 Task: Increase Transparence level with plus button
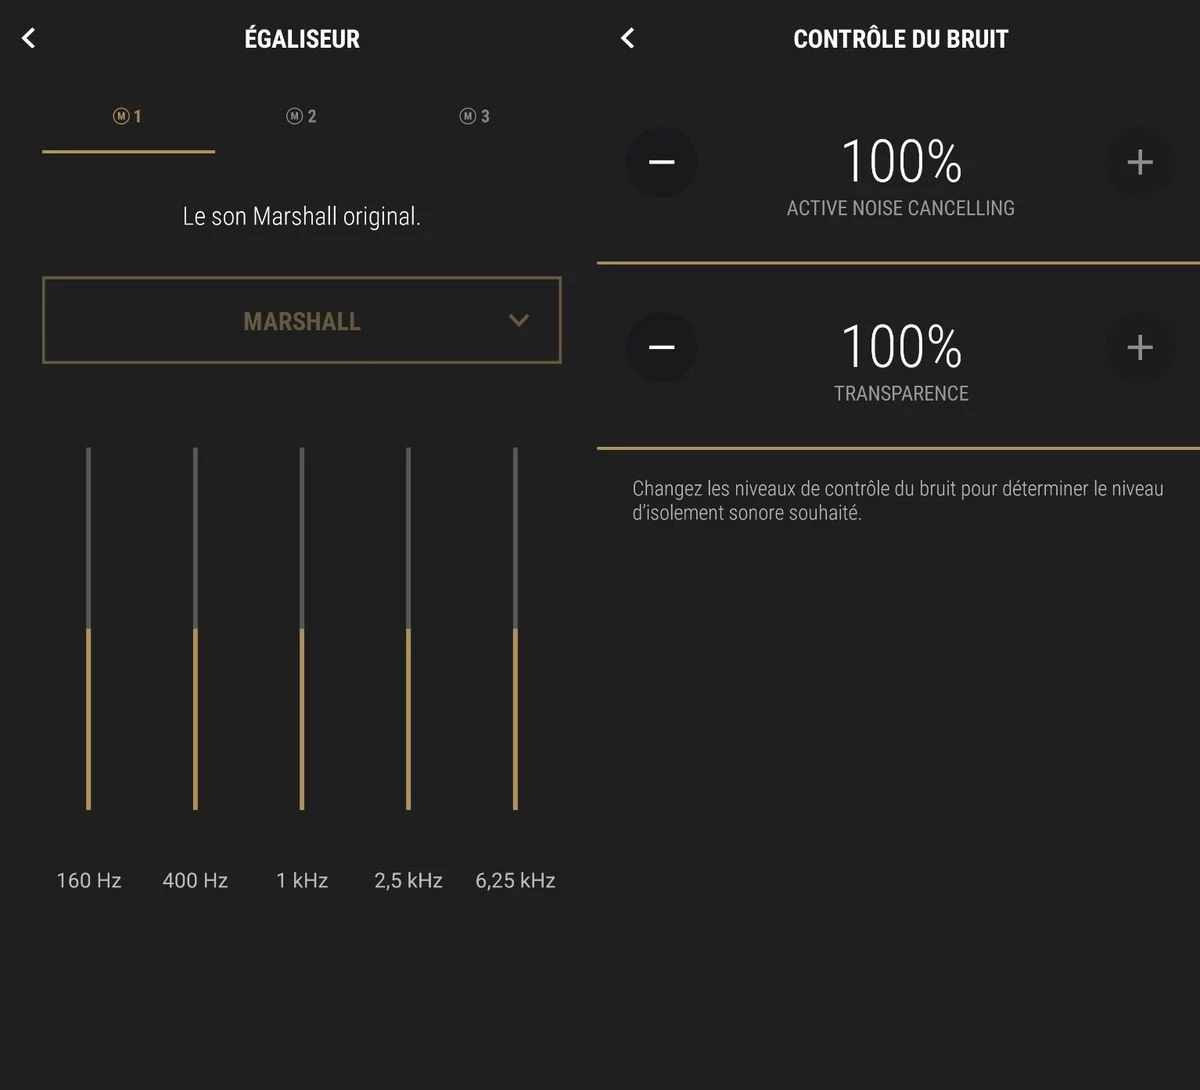[1140, 347]
